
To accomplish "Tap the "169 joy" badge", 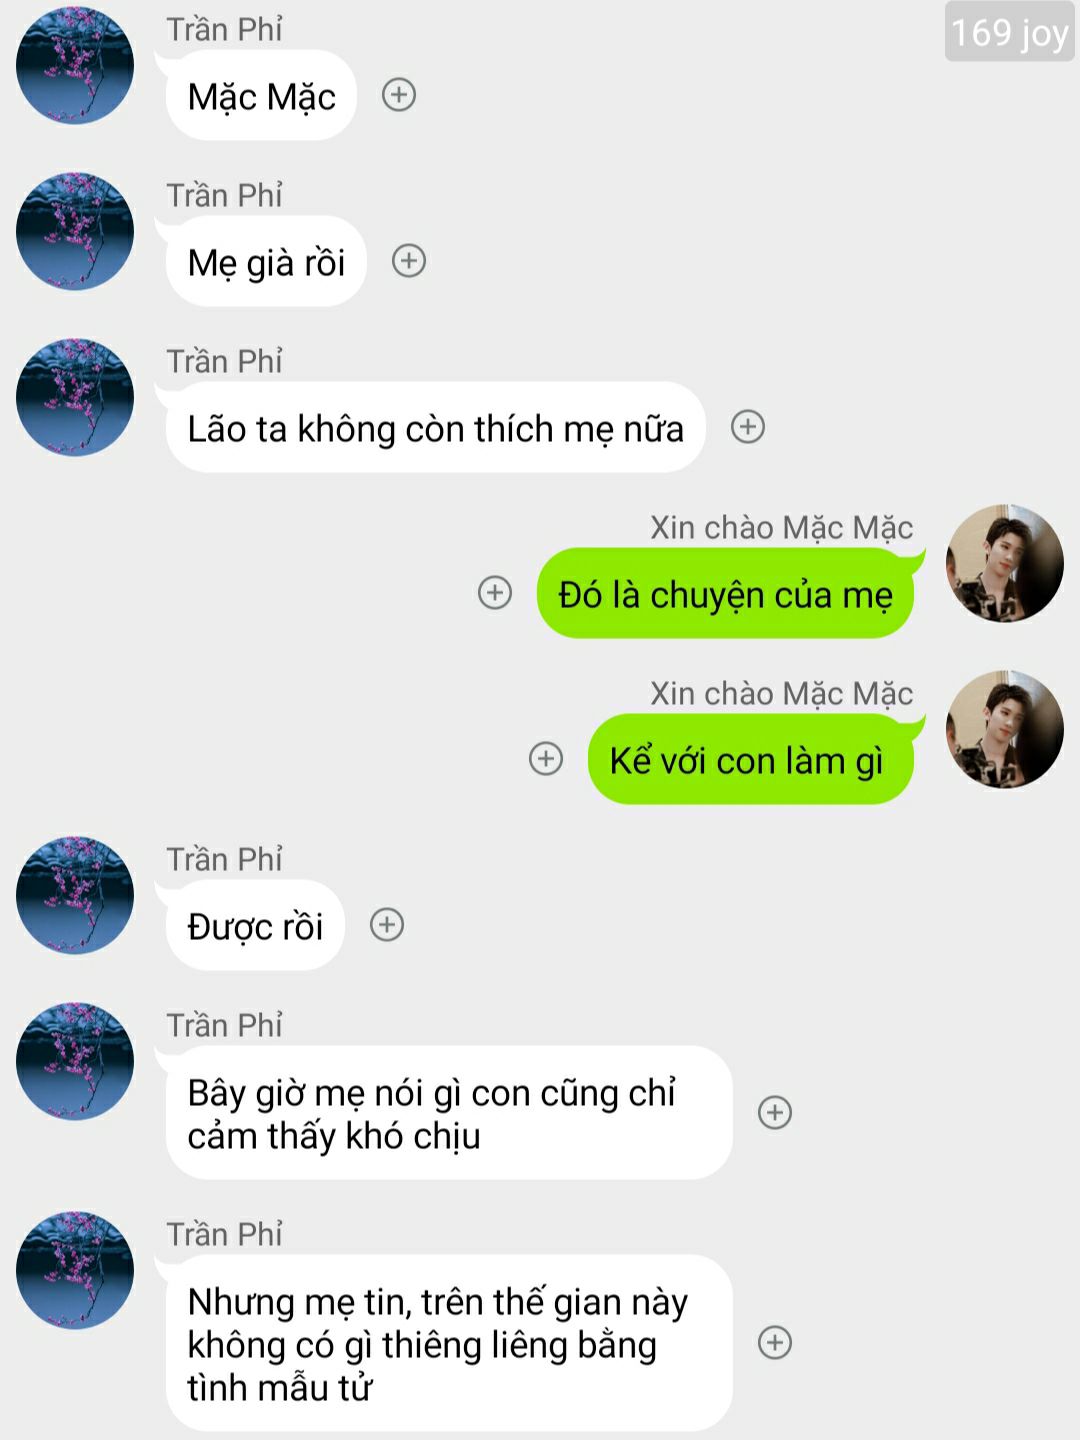I will (1010, 32).
